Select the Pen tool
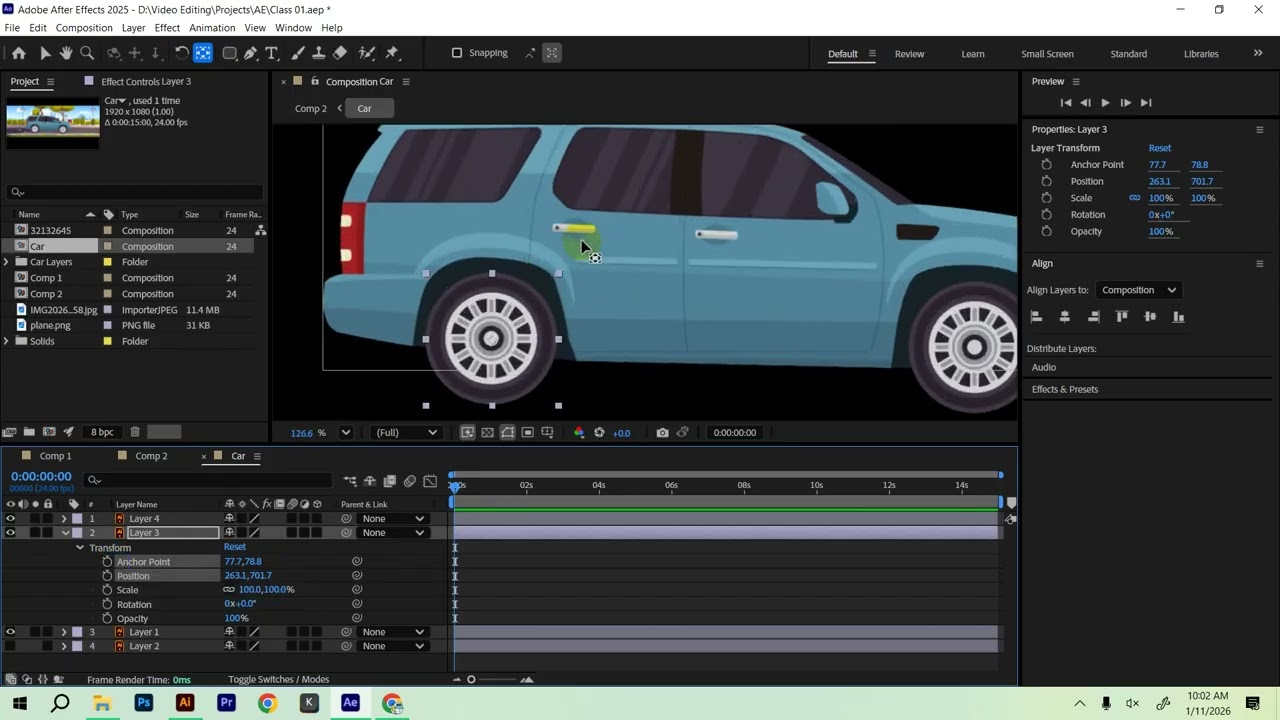1280x720 pixels. pos(250,53)
